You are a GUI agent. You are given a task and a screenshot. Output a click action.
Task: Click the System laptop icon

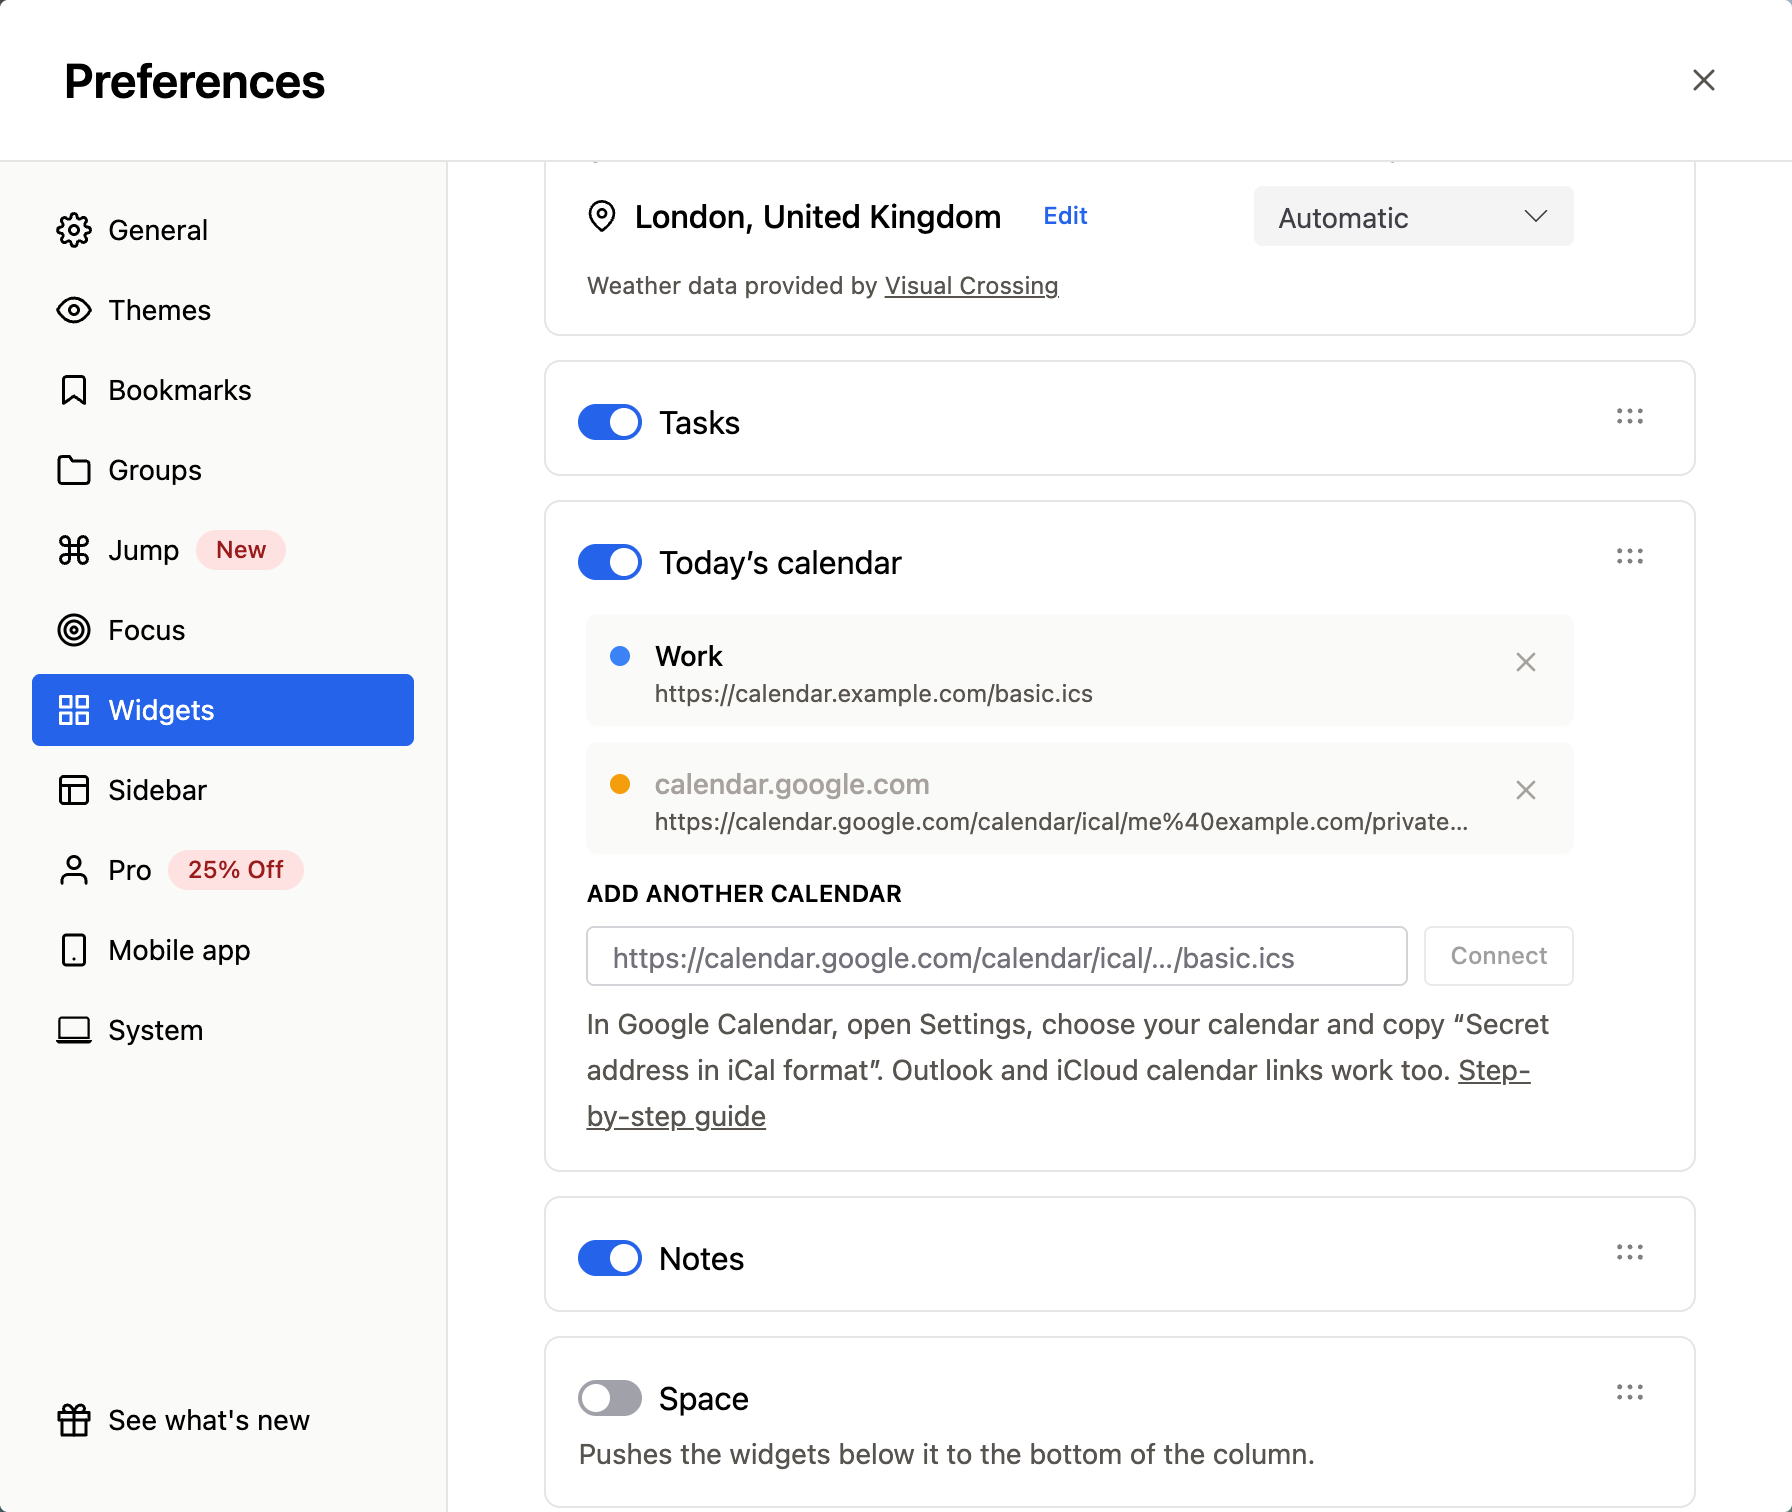[74, 1030]
